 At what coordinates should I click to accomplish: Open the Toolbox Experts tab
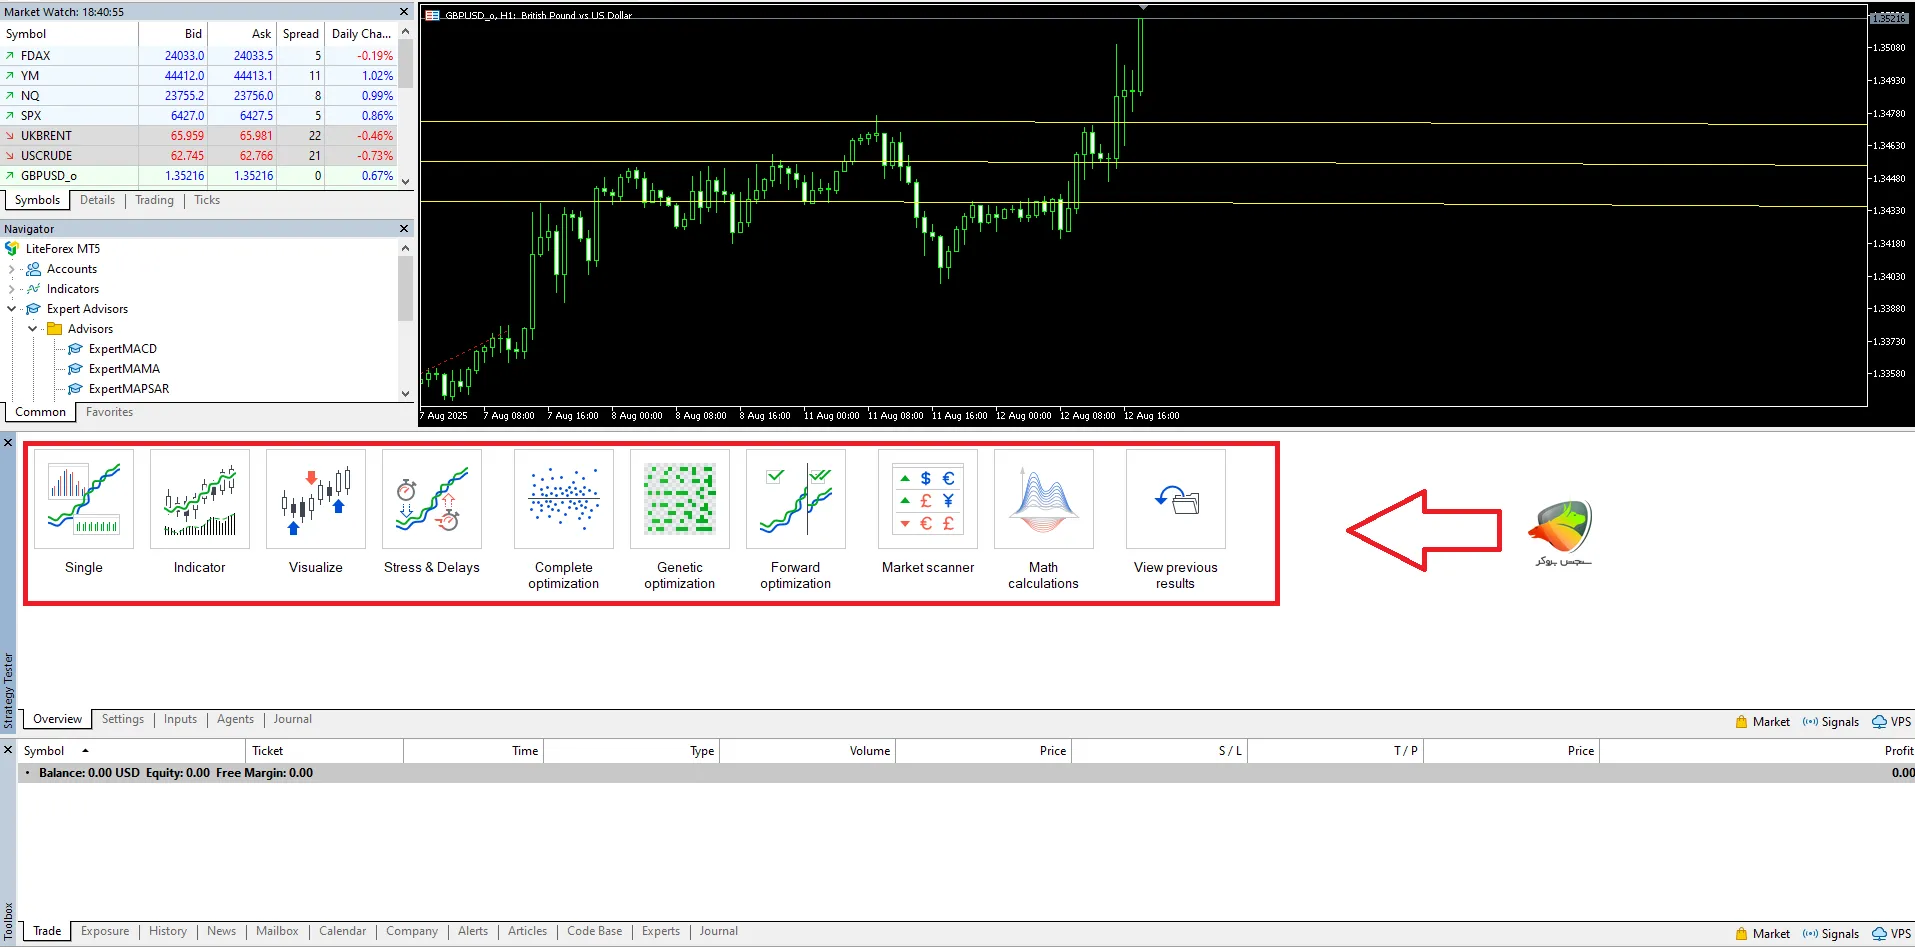660,931
